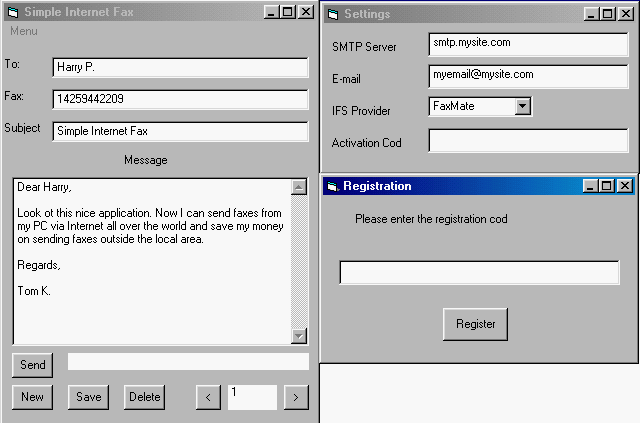The width and height of the screenshot is (640, 423).
Task: Click the Register button
Action: [476, 324]
